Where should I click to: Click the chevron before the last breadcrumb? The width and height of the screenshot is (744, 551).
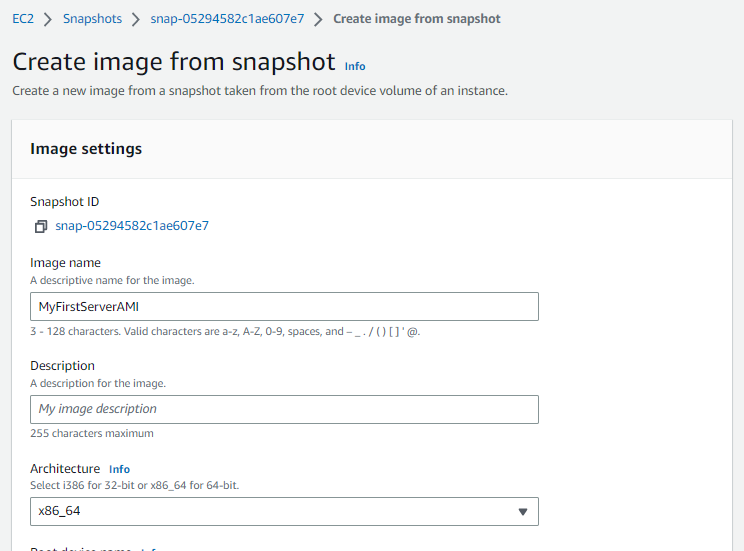[x=318, y=19]
